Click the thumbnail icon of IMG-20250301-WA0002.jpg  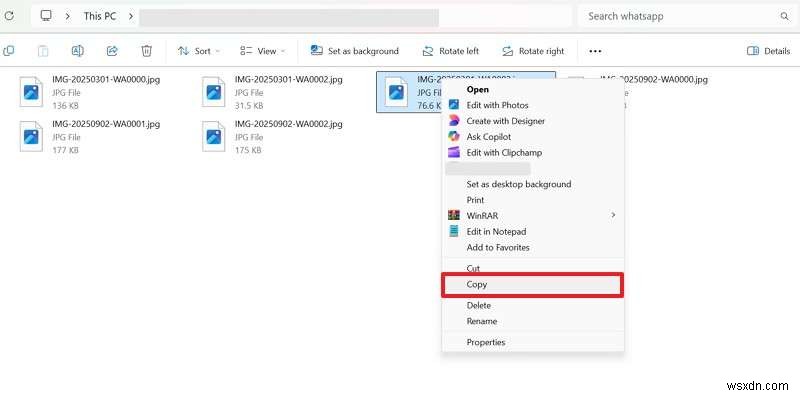point(213,92)
